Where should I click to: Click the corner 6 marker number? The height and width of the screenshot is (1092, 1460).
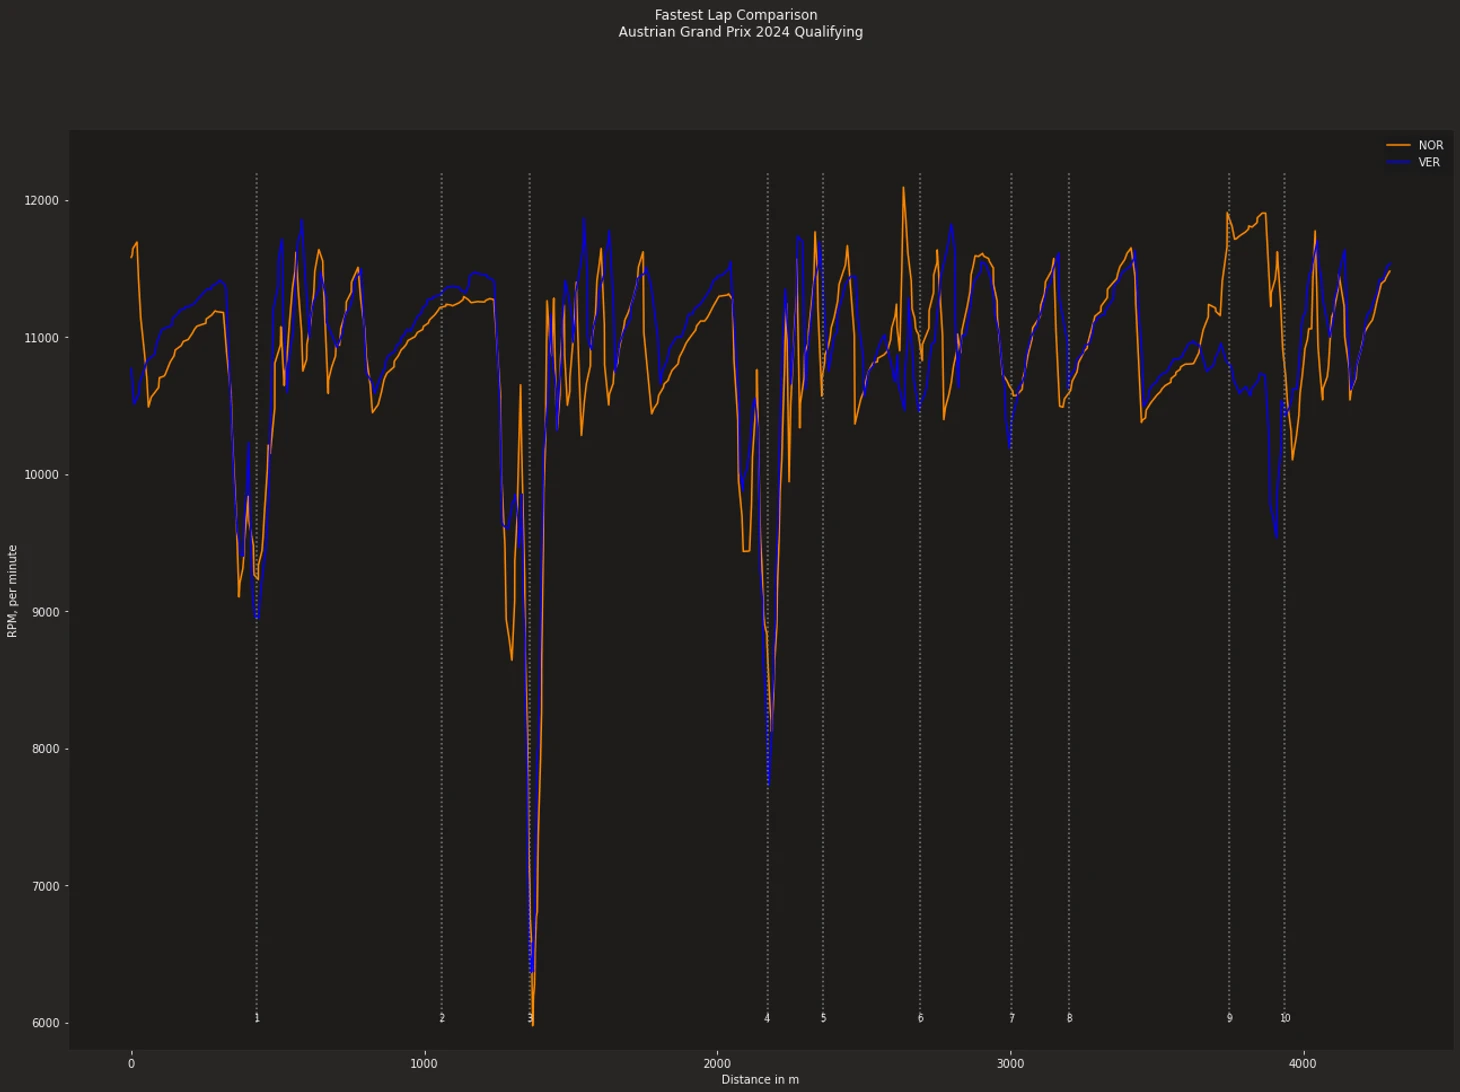point(921,1018)
